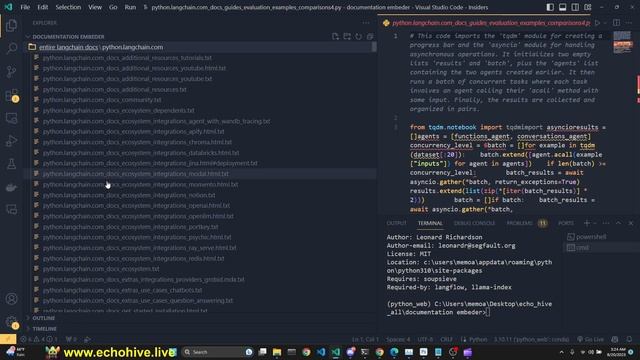Open the Manage gear icon

click(x=11, y=322)
